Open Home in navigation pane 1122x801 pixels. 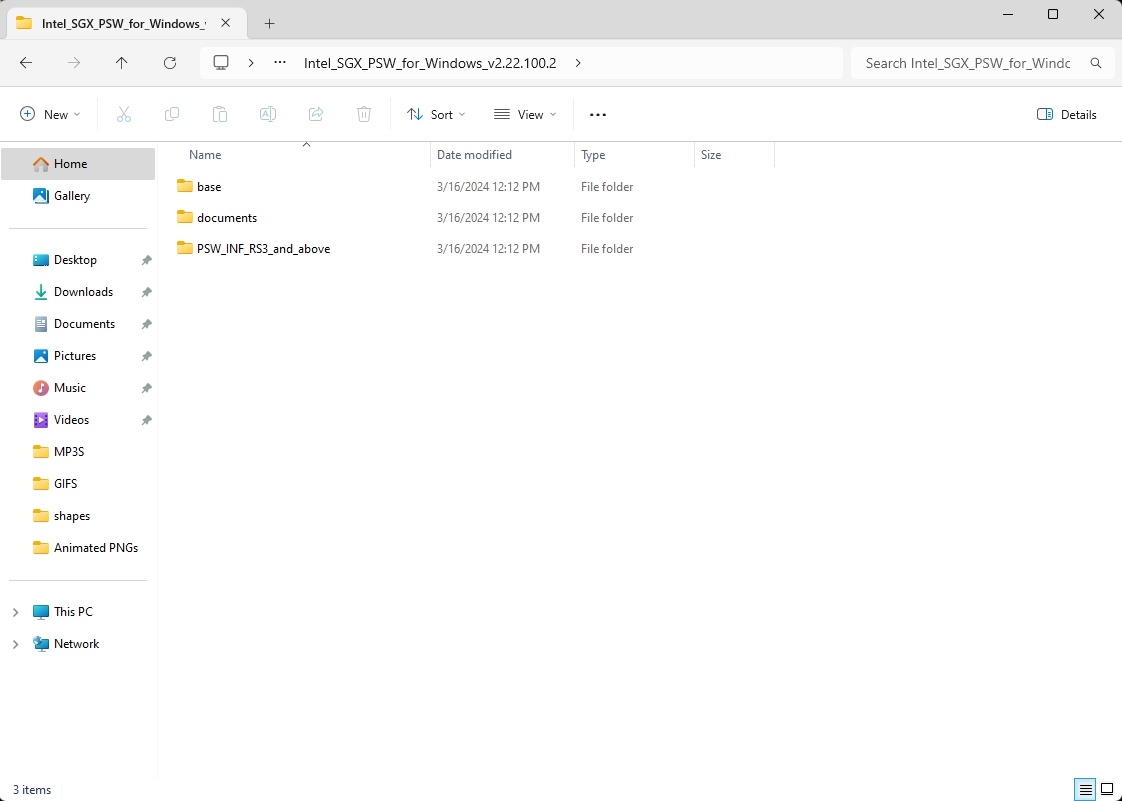coord(78,164)
